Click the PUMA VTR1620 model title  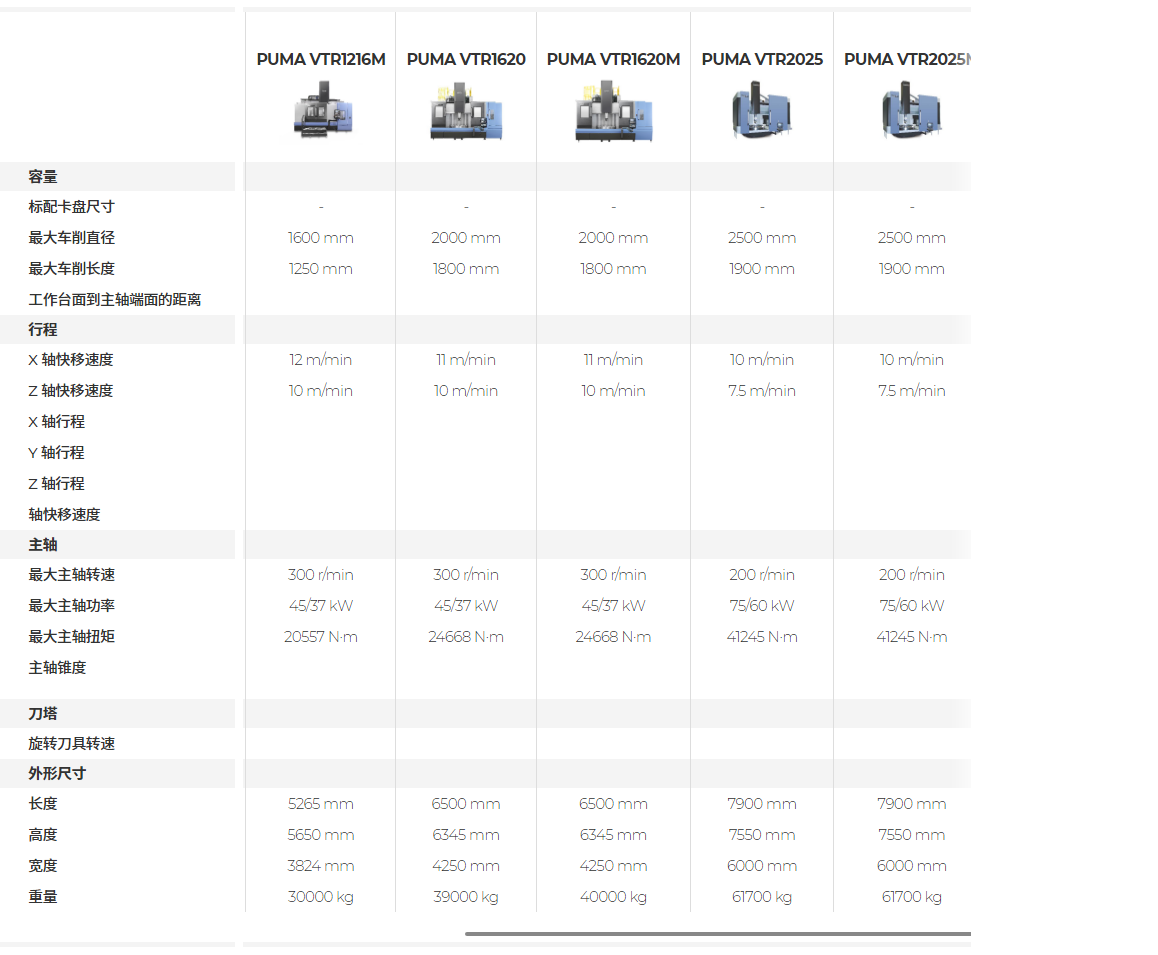[466, 59]
